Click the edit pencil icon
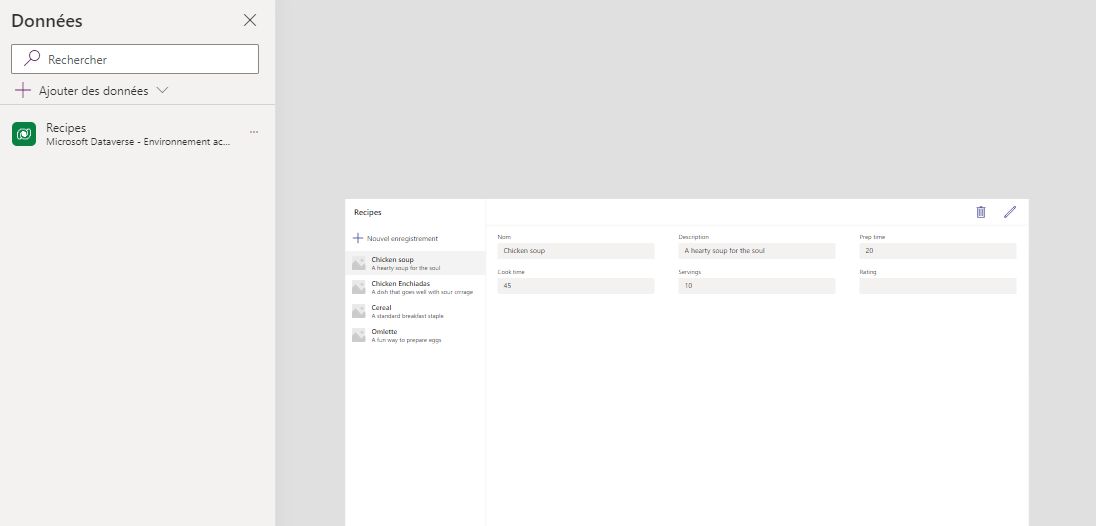This screenshot has width=1096, height=526. [1010, 212]
